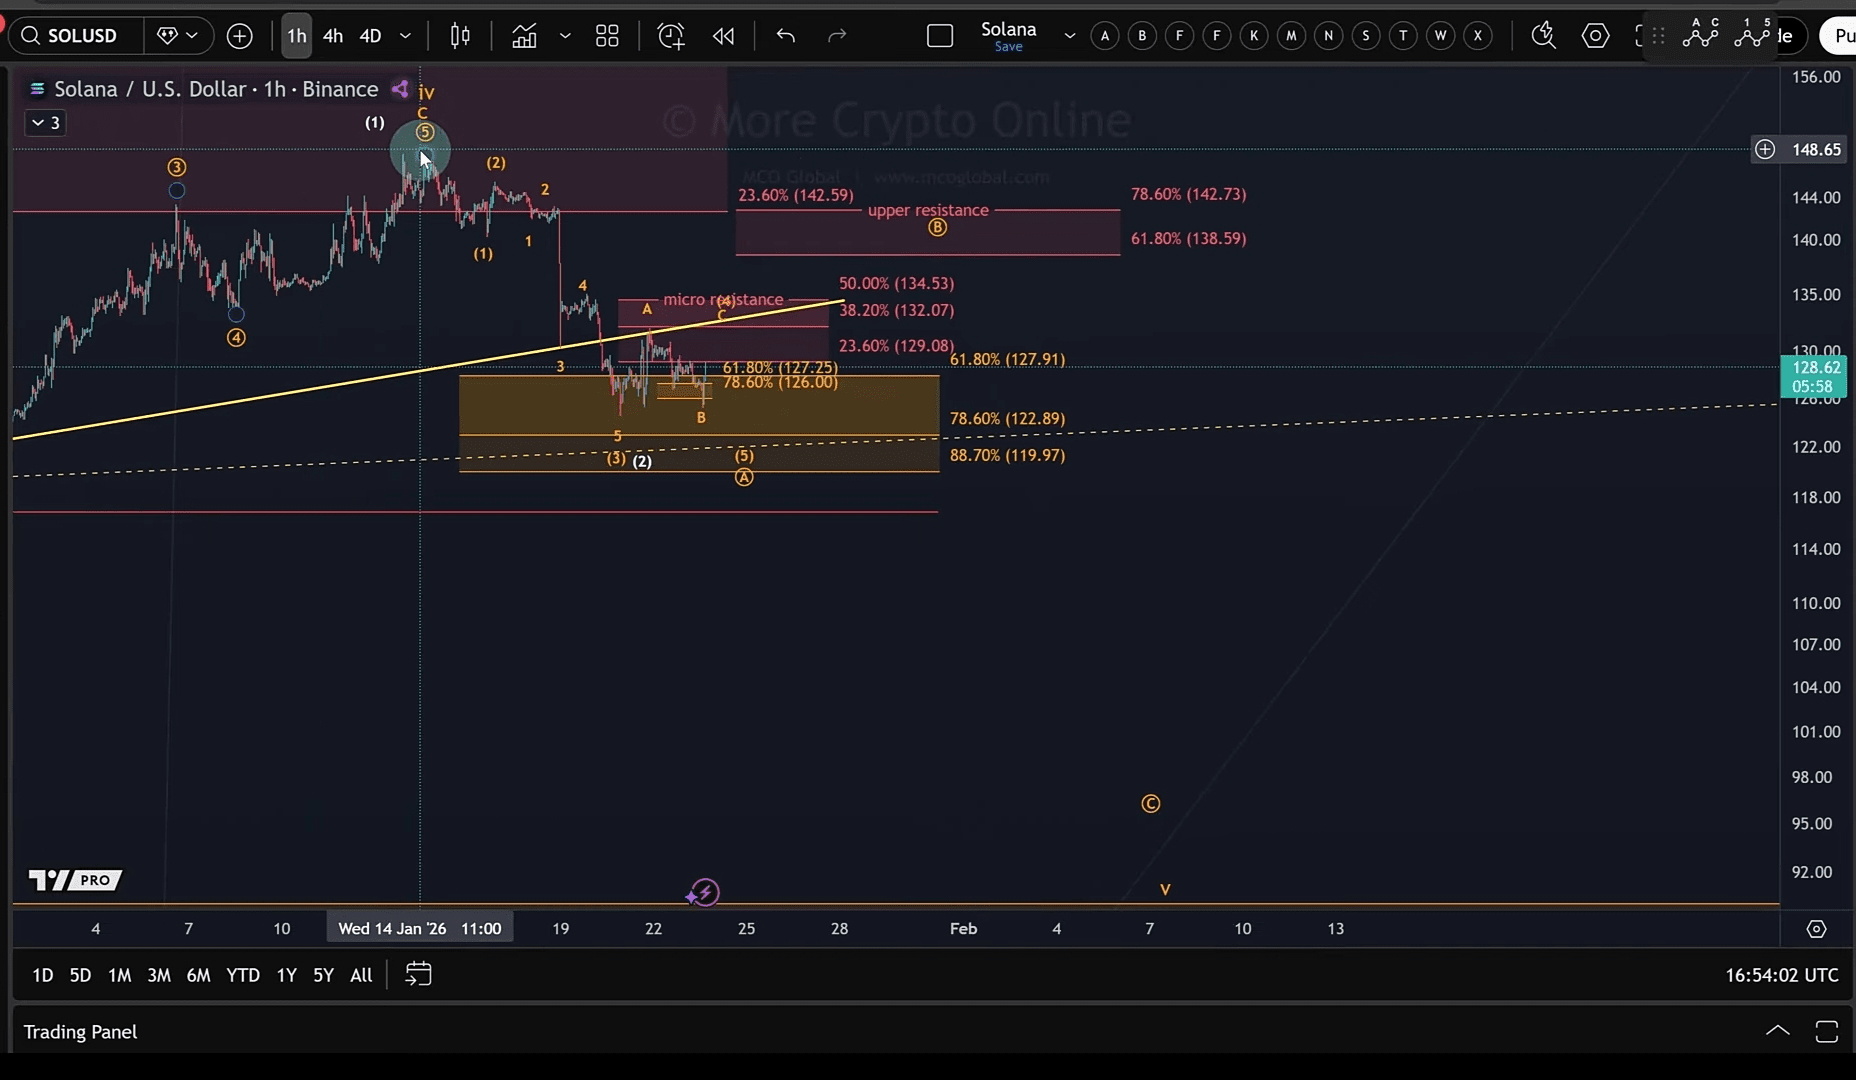Switch to layout B
This screenshot has width=1856, height=1080.
pos(1142,36)
